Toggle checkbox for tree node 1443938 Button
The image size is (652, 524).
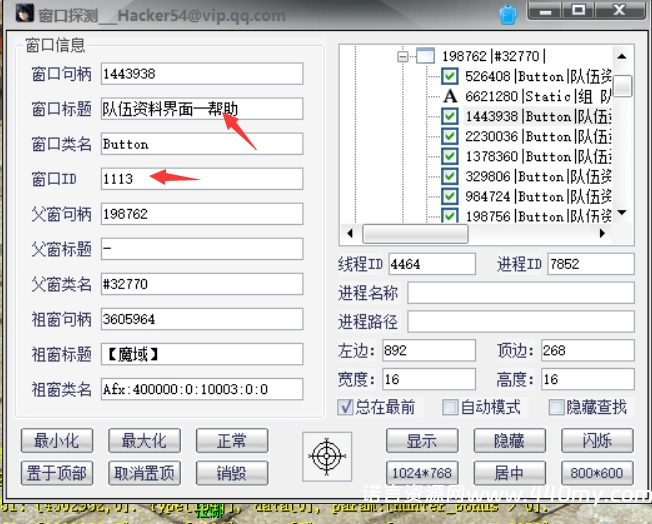(x=449, y=116)
